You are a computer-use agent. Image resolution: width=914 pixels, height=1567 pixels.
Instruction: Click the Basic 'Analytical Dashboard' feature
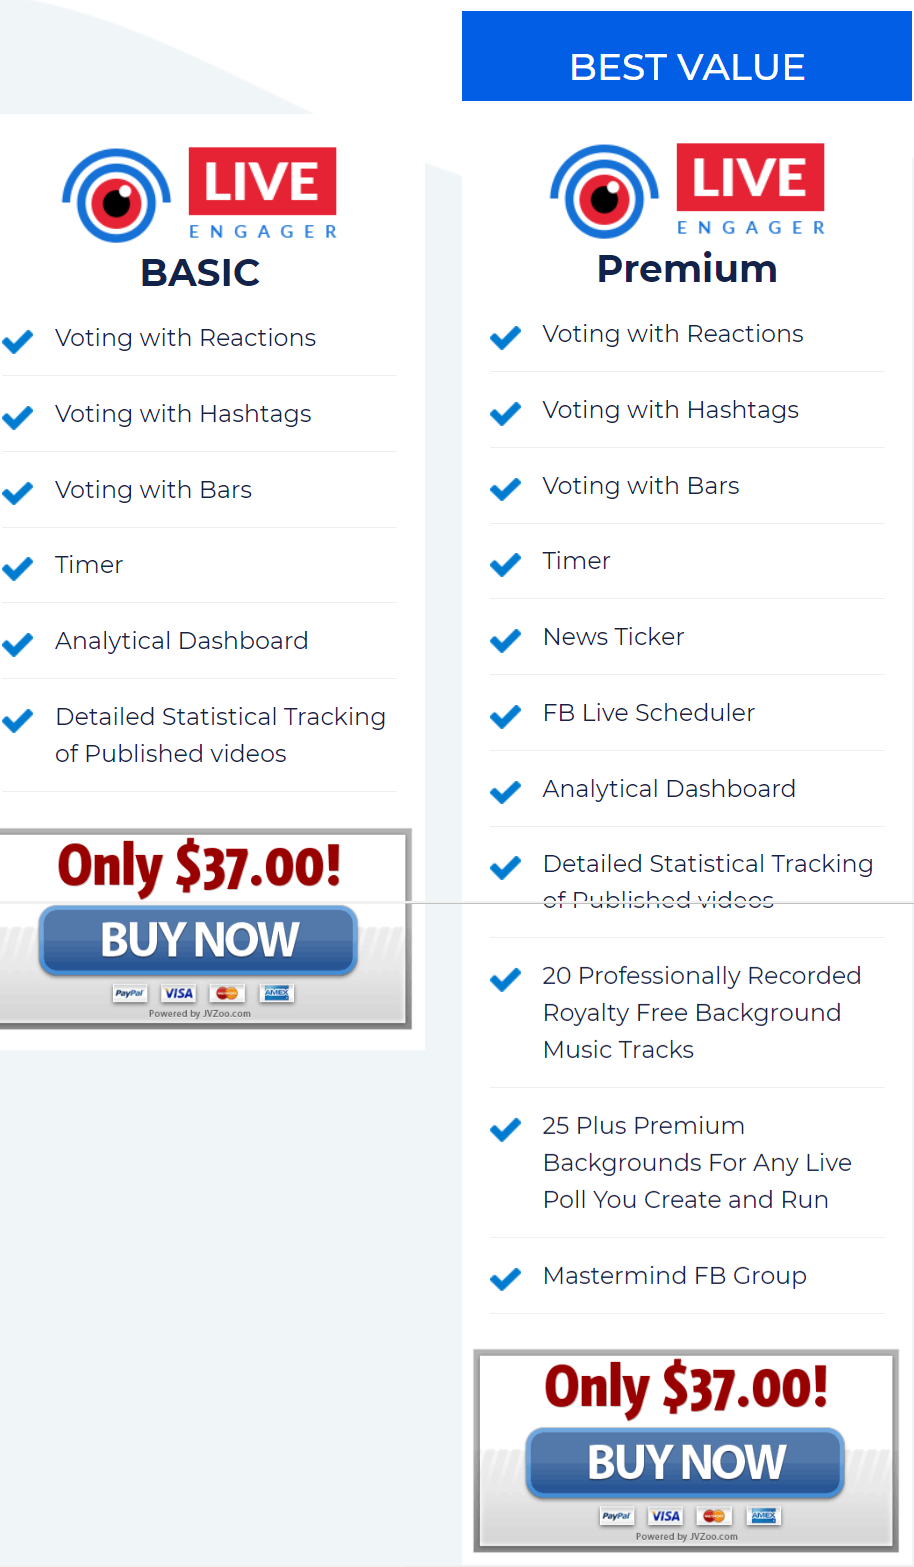[182, 640]
